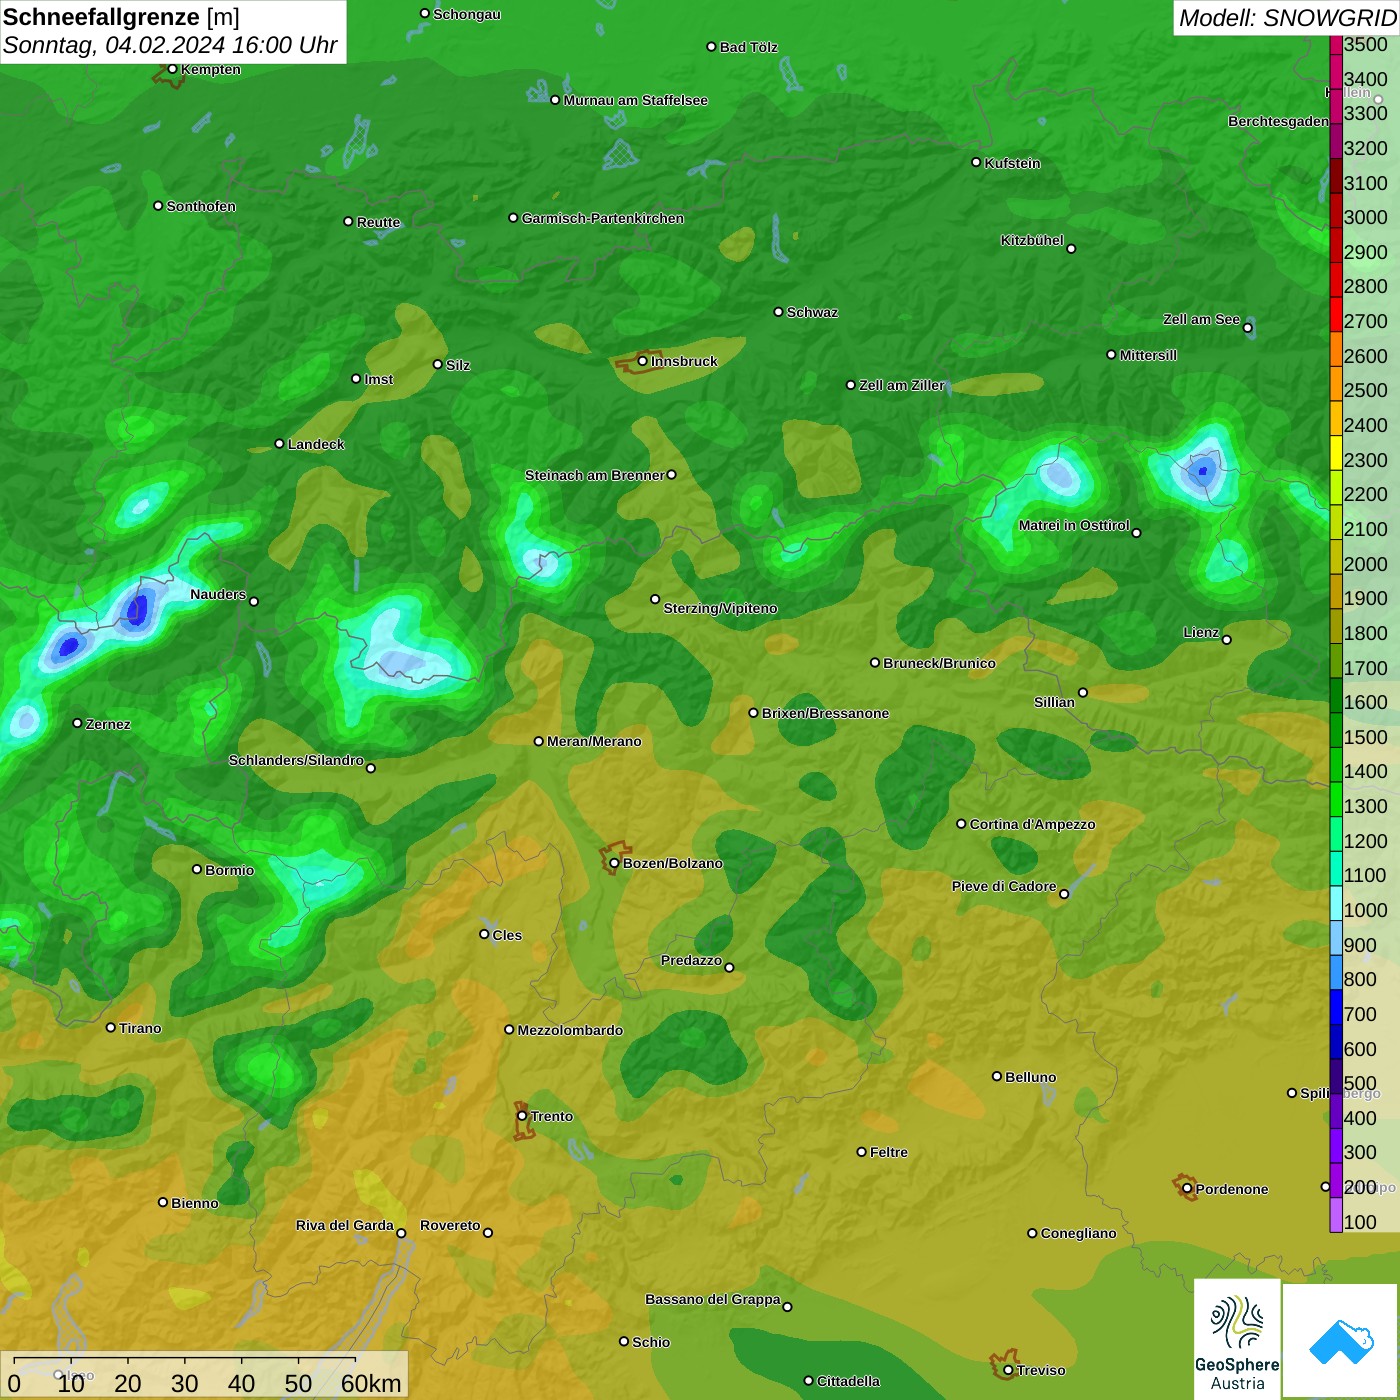The height and width of the screenshot is (1400, 1400).
Task: Click the 'Sonthofen' label
Action: pyautogui.click(x=201, y=206)
